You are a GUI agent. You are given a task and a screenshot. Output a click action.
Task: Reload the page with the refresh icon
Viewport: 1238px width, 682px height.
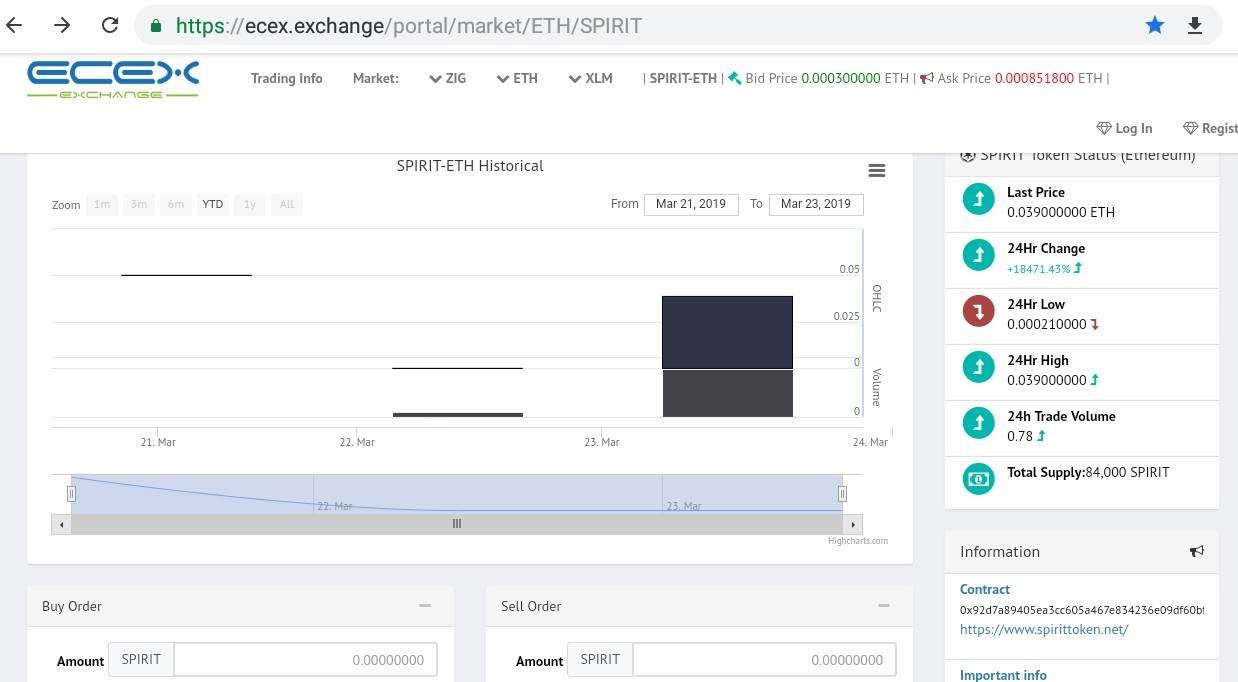coord(110,25)
